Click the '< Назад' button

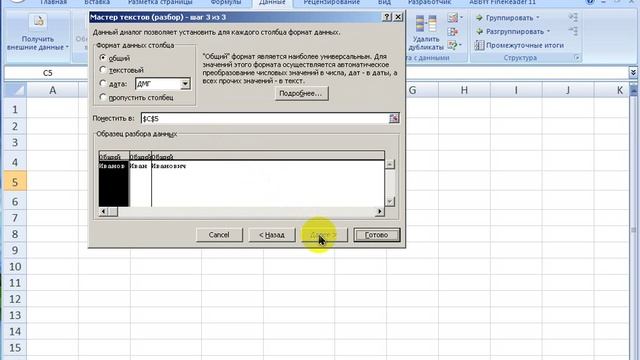click(x=272, y=235)
